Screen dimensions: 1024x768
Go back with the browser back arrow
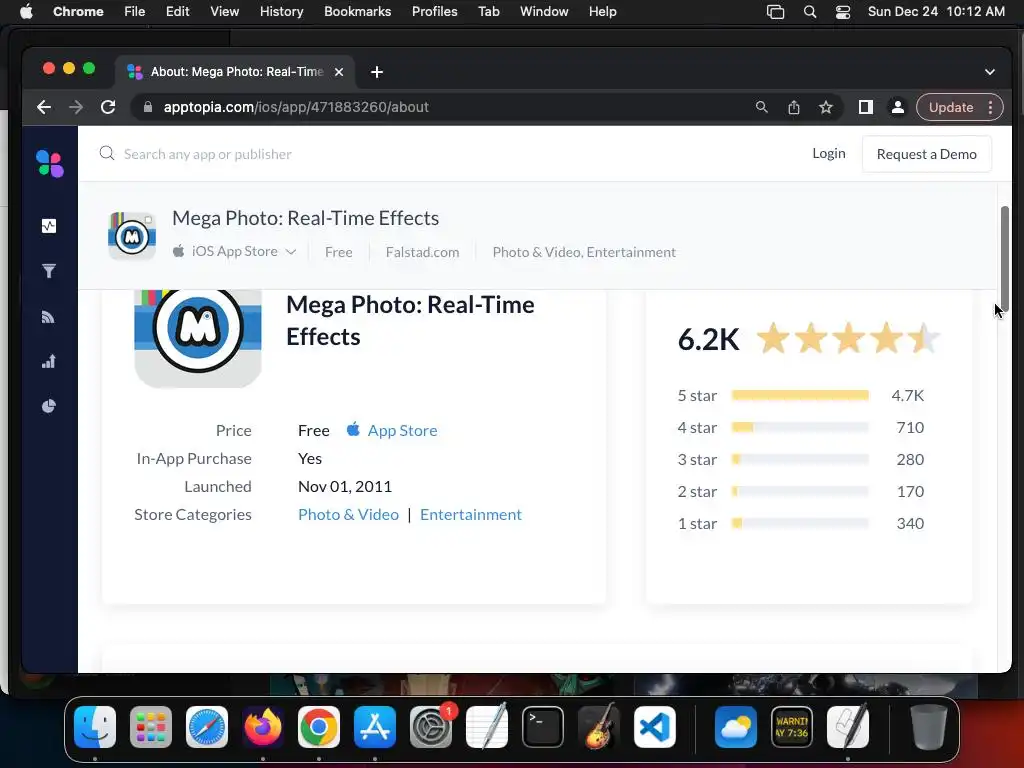click(x=44, y=107)
